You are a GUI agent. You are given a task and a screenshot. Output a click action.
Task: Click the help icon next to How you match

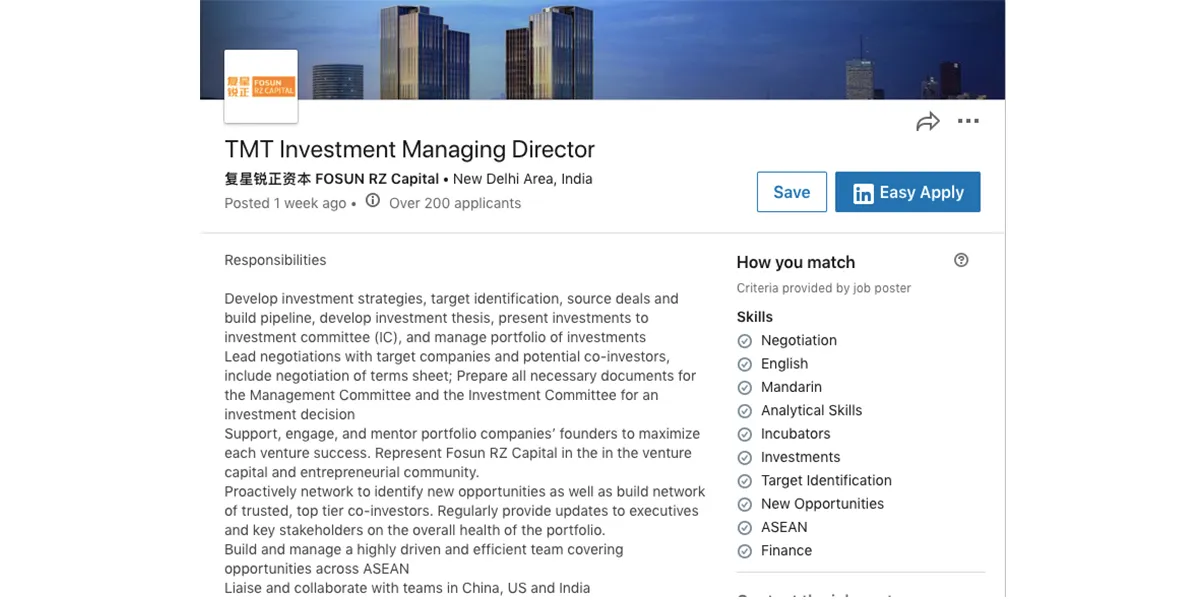coord(961,260)
